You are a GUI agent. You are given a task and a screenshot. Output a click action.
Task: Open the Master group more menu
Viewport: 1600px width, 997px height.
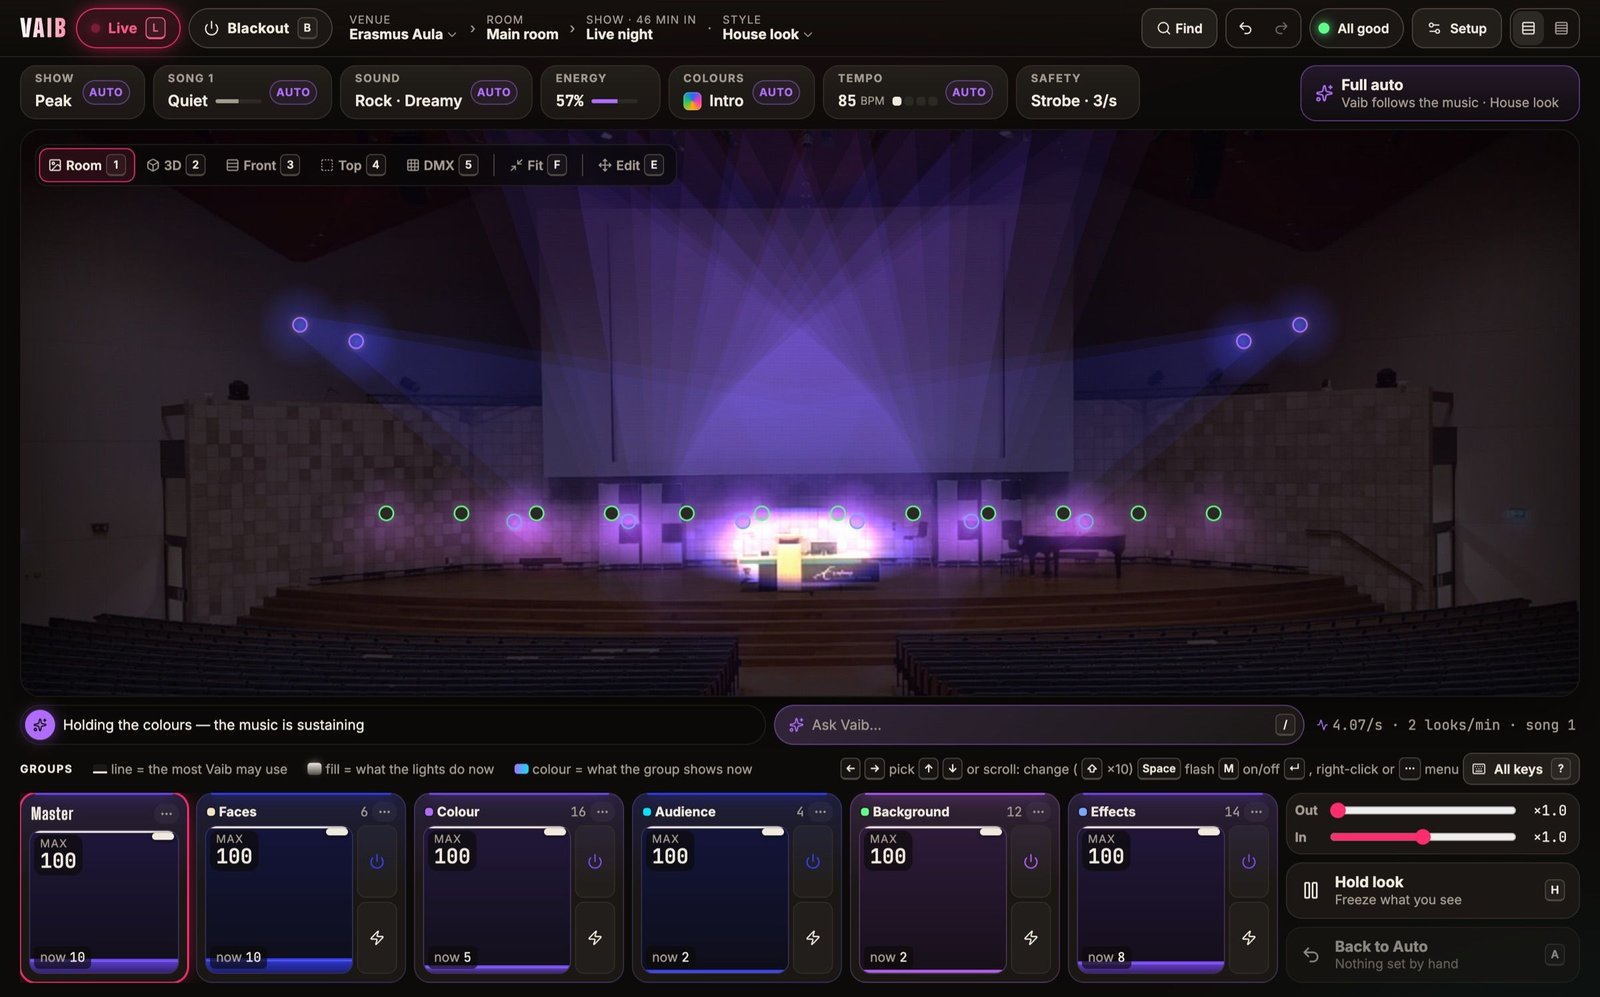click(166, 813)
